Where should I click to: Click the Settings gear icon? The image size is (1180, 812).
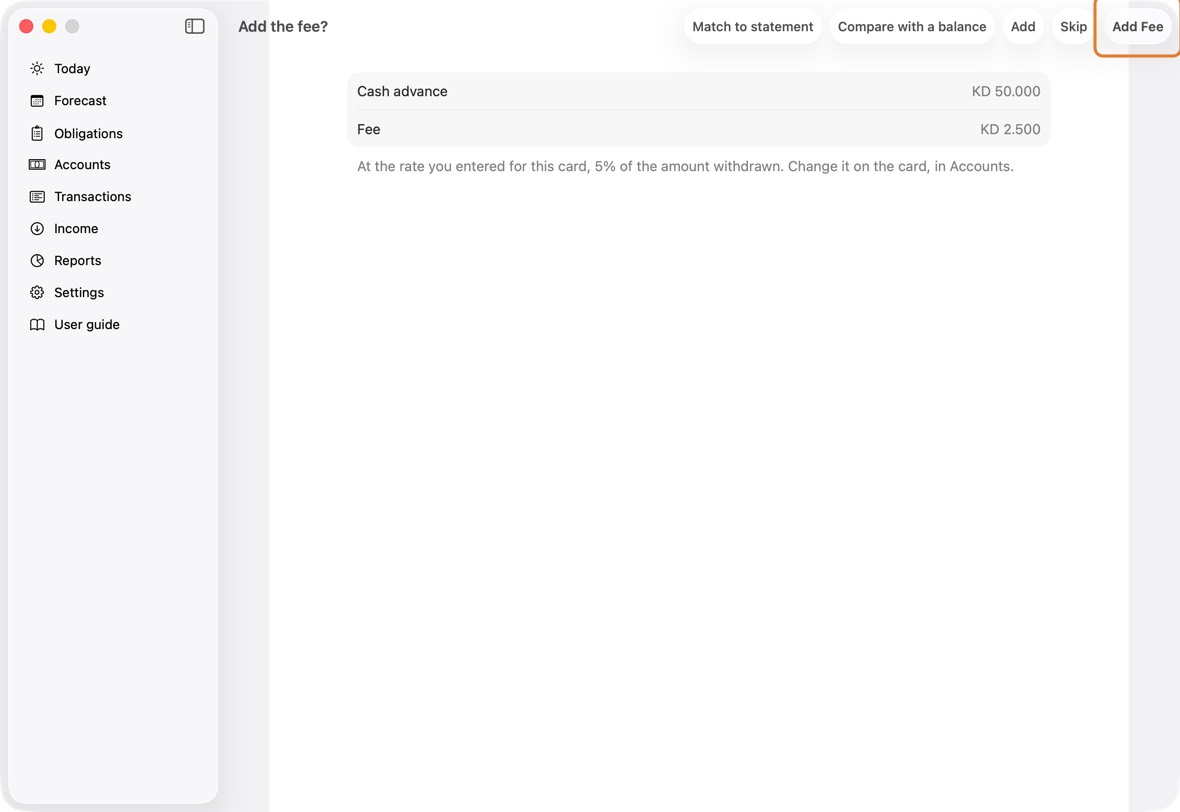(x=37, y=293)
